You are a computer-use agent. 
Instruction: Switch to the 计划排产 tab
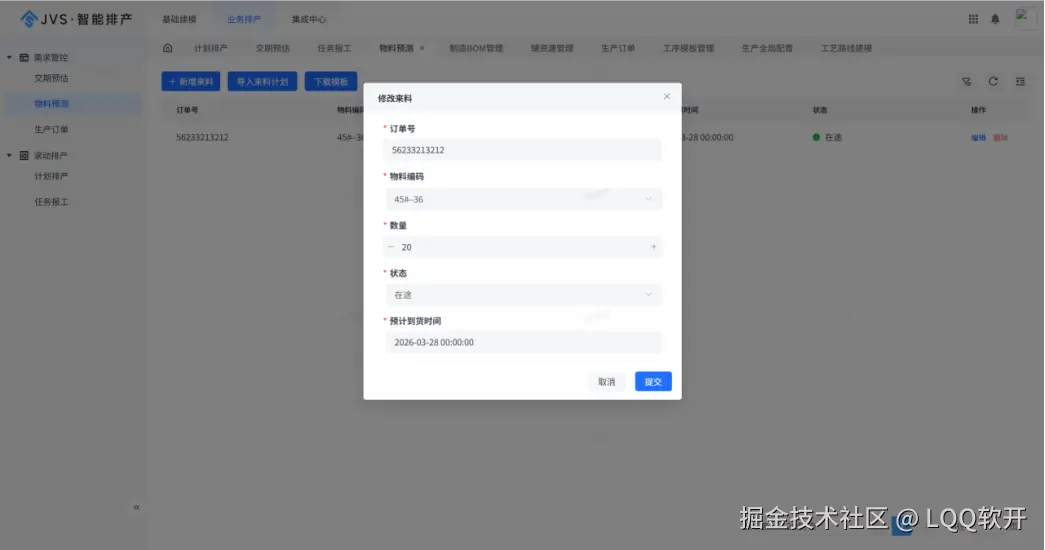tap(211, 48)
